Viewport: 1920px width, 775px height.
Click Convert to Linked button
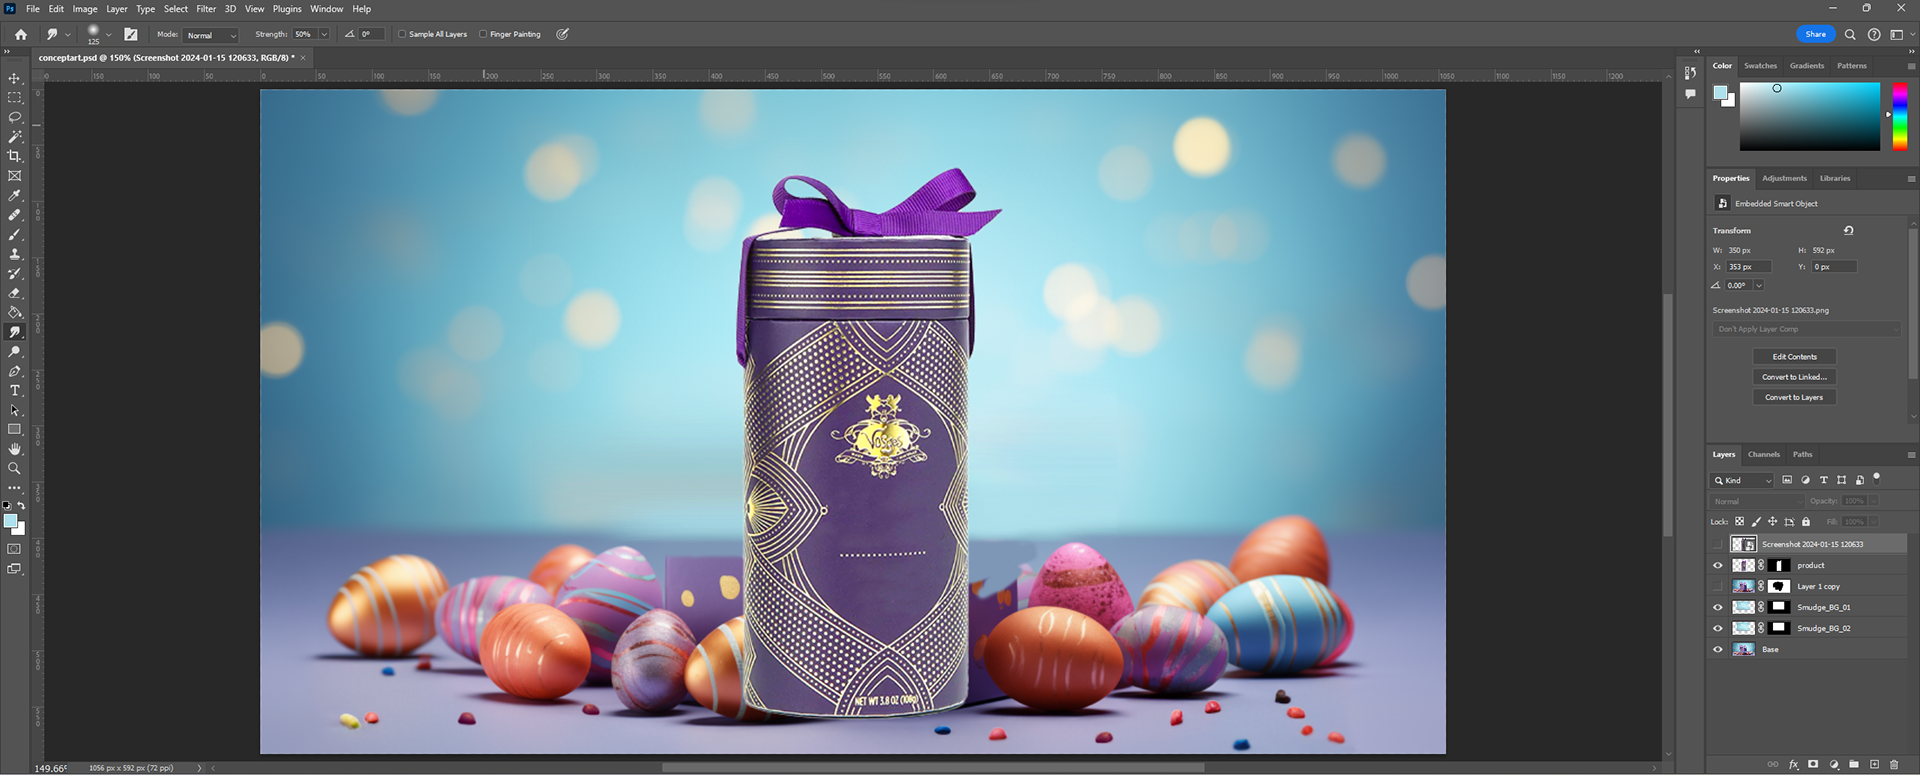pos(1795,377)
